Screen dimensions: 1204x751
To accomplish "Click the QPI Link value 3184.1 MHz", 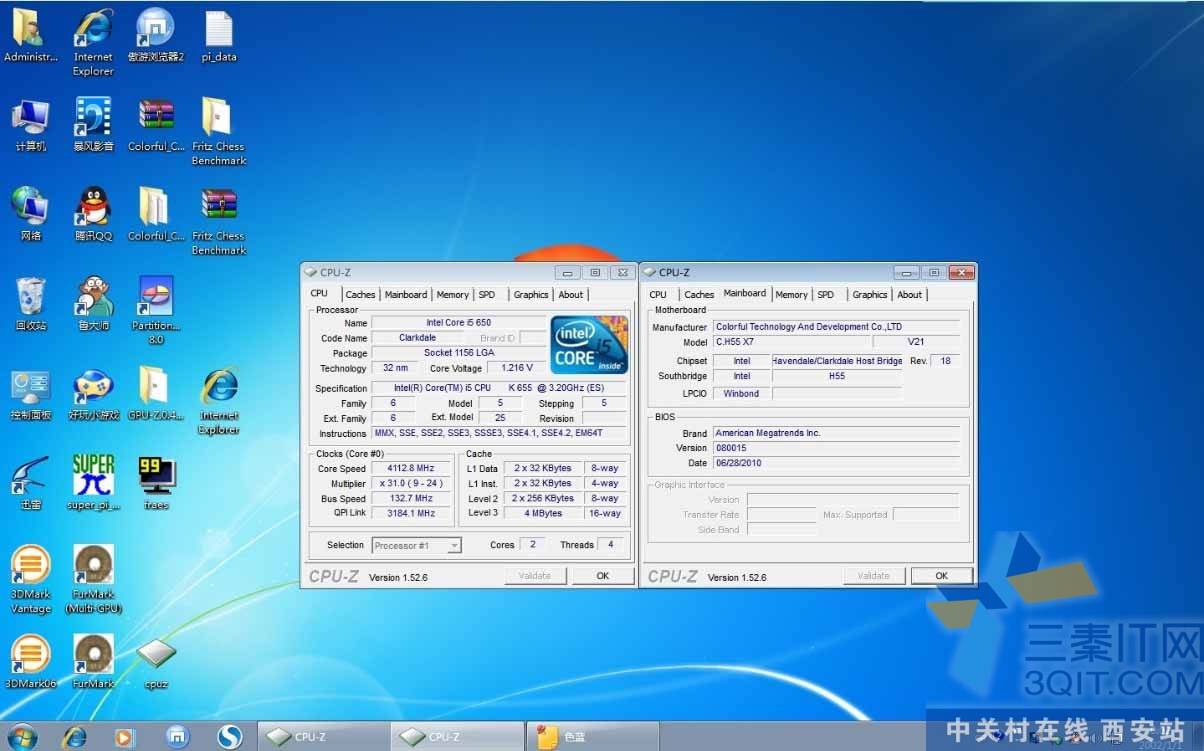I will [412, 513].
